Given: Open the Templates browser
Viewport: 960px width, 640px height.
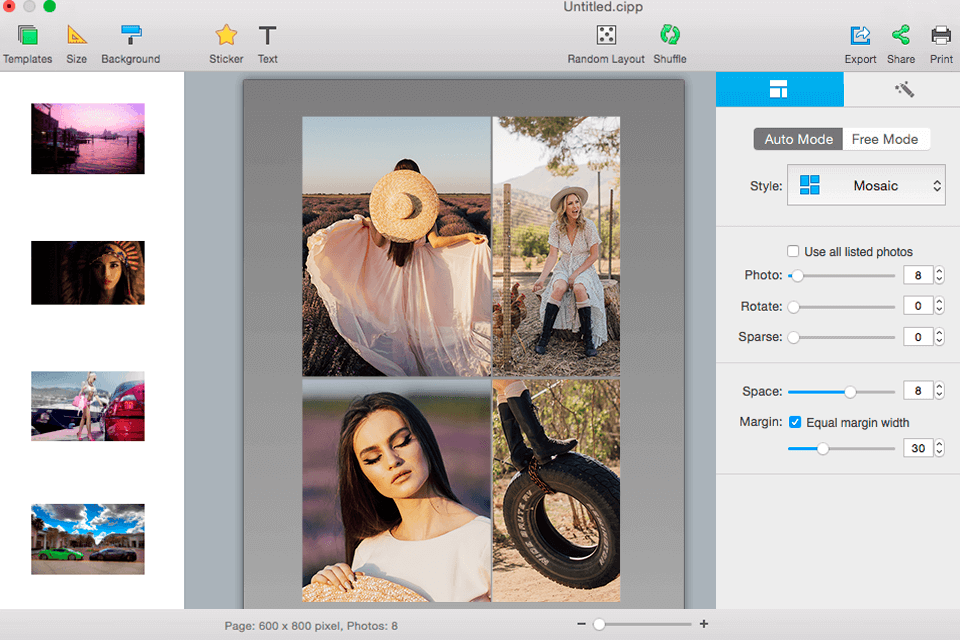Looking at the screenshot, I should [x=27, y=40].
